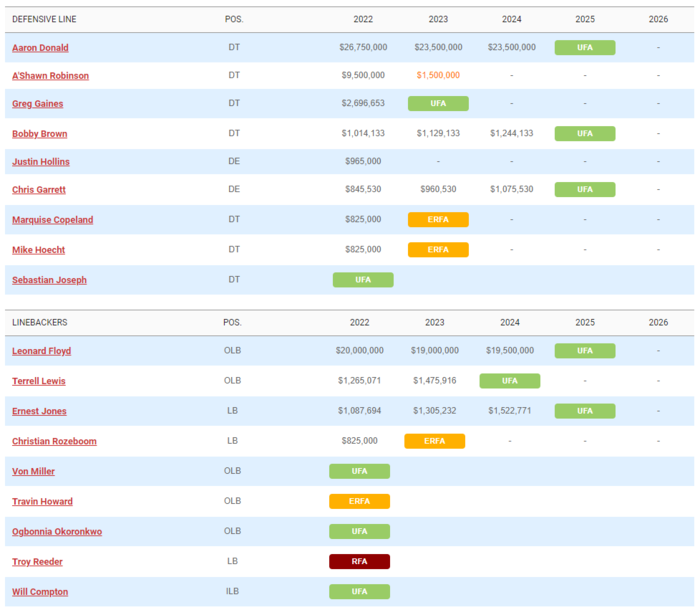Screen dimensions: 700x615
Task: Click the Will Compton link
Action: pos(40,592)
